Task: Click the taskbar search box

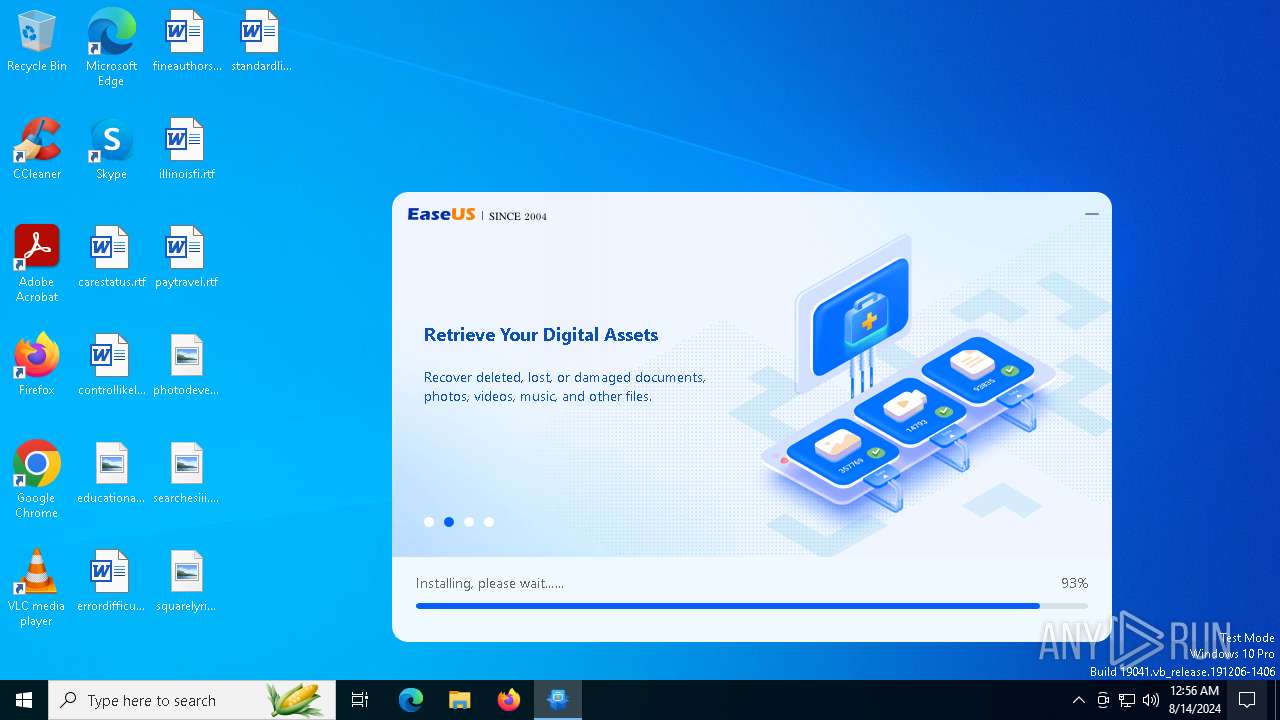Action: (192, 700)
